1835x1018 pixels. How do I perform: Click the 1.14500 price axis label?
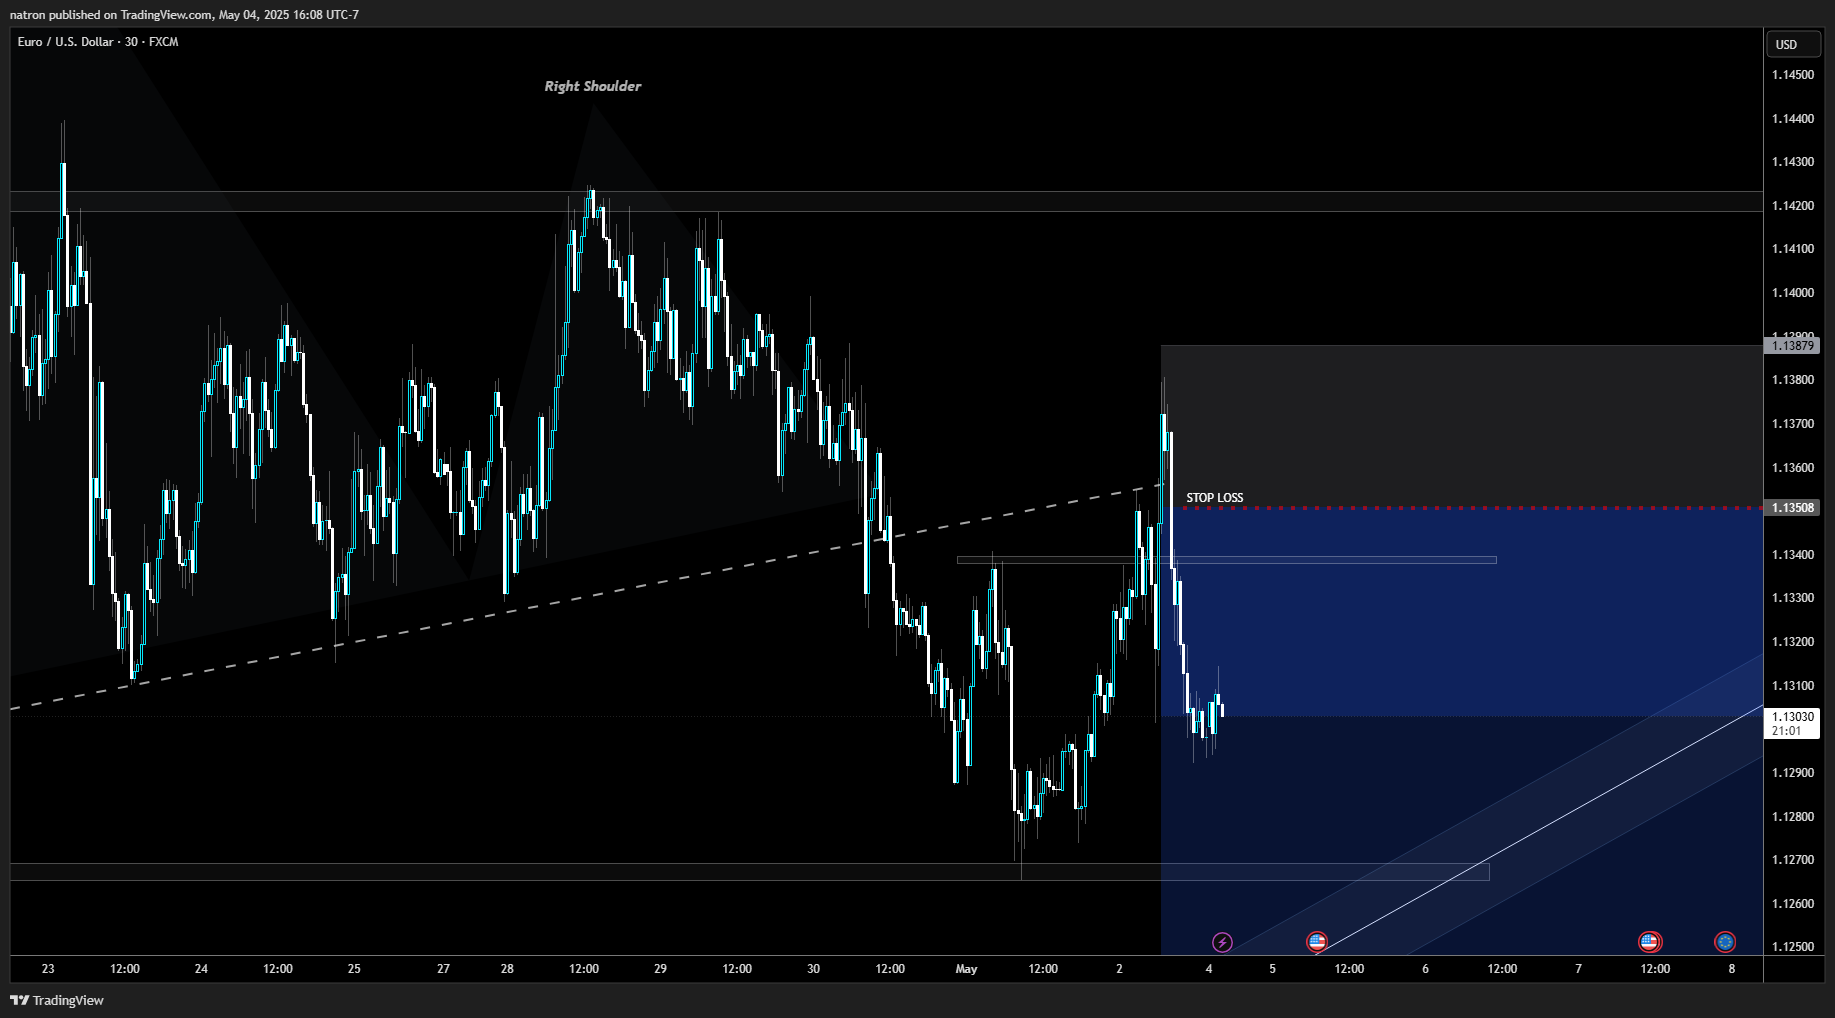click(1793, 75)
